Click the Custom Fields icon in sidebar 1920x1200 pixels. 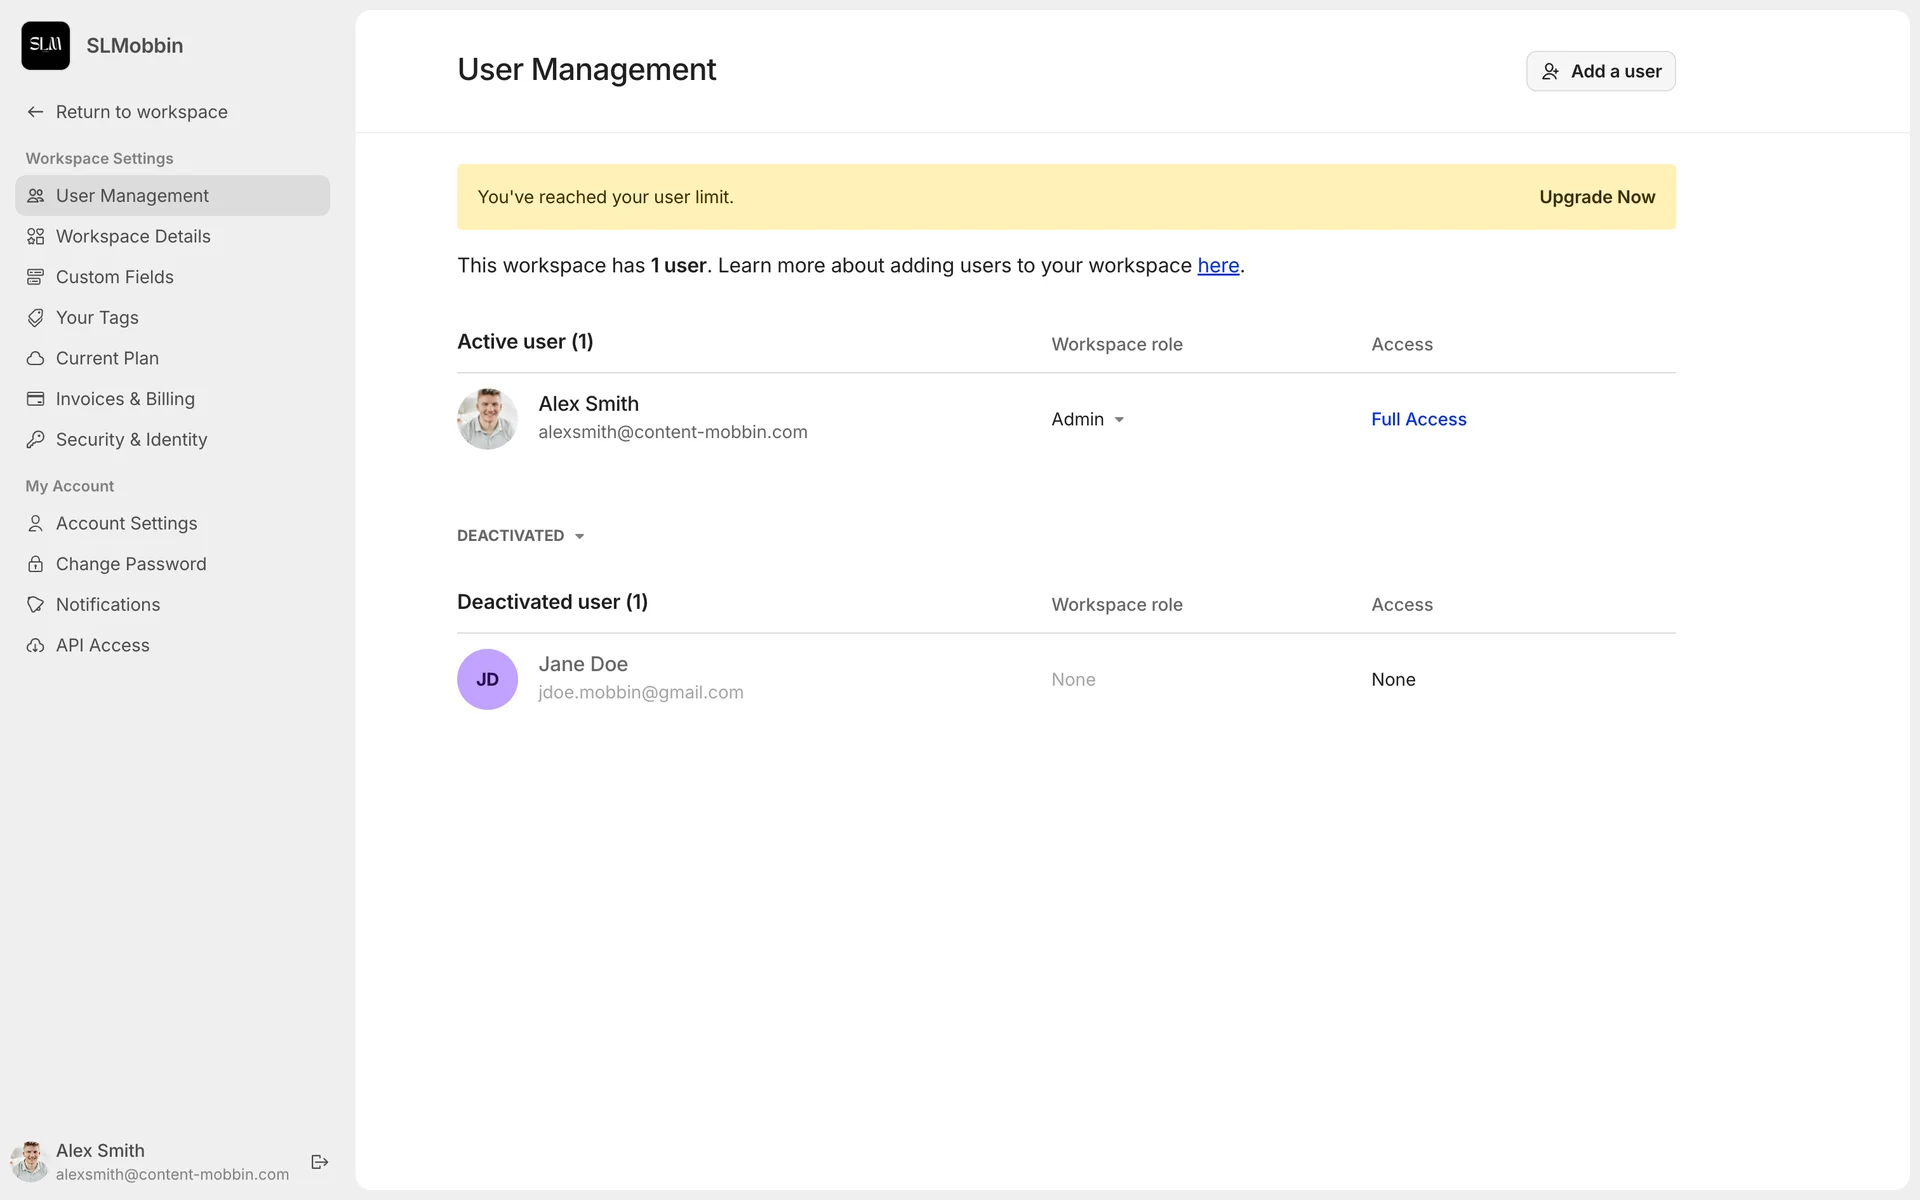35,277
